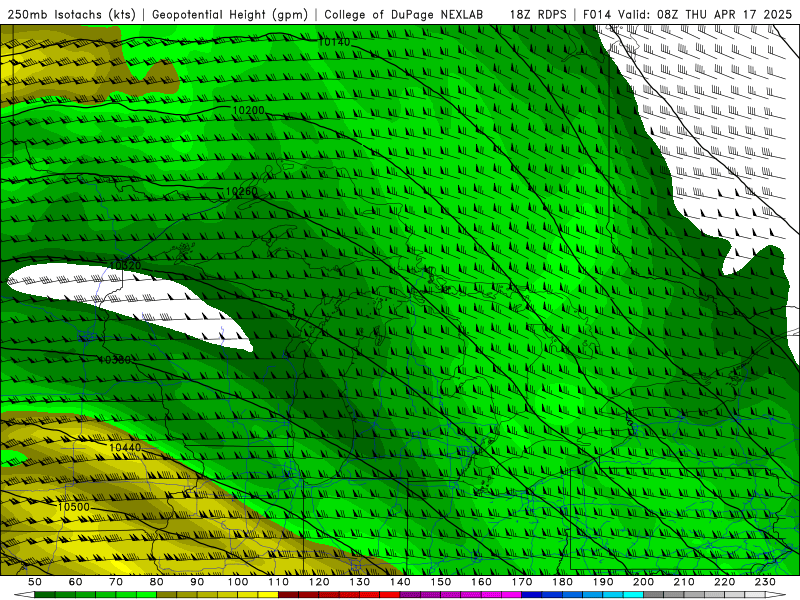The width and height of the screenshot is (800, 600).
Task: Click the 110 value on the color scale
Action: [x=279, y=582]
